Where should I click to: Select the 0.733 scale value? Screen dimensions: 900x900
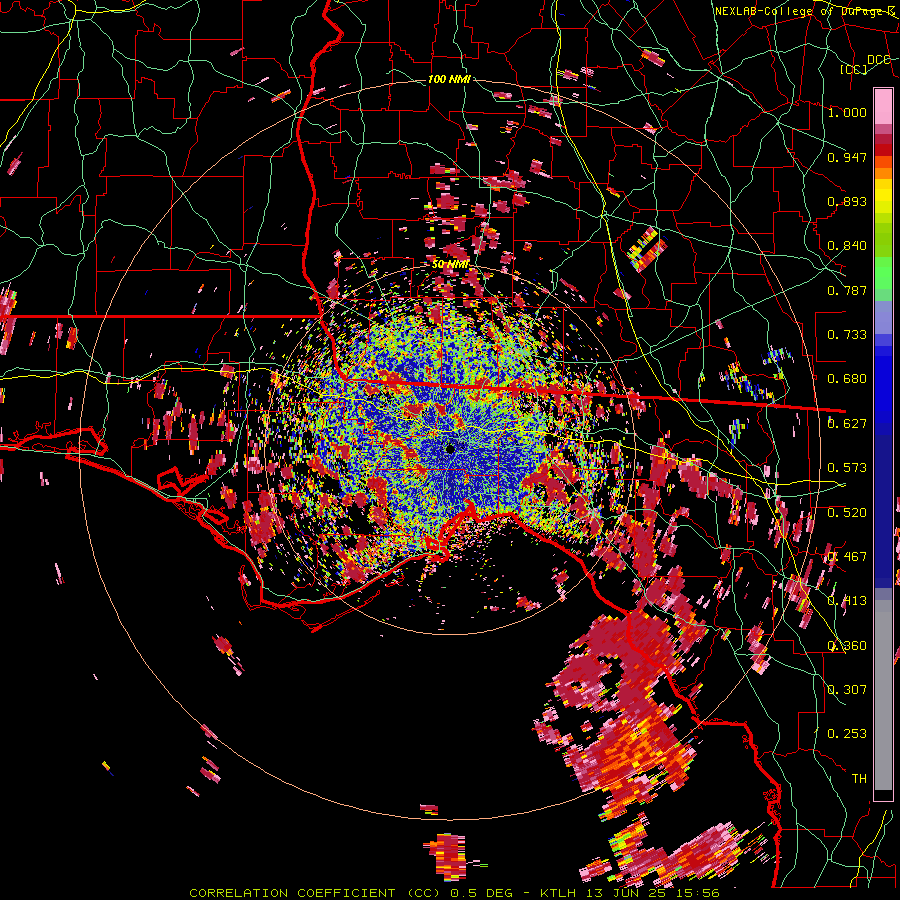[847, 335]
